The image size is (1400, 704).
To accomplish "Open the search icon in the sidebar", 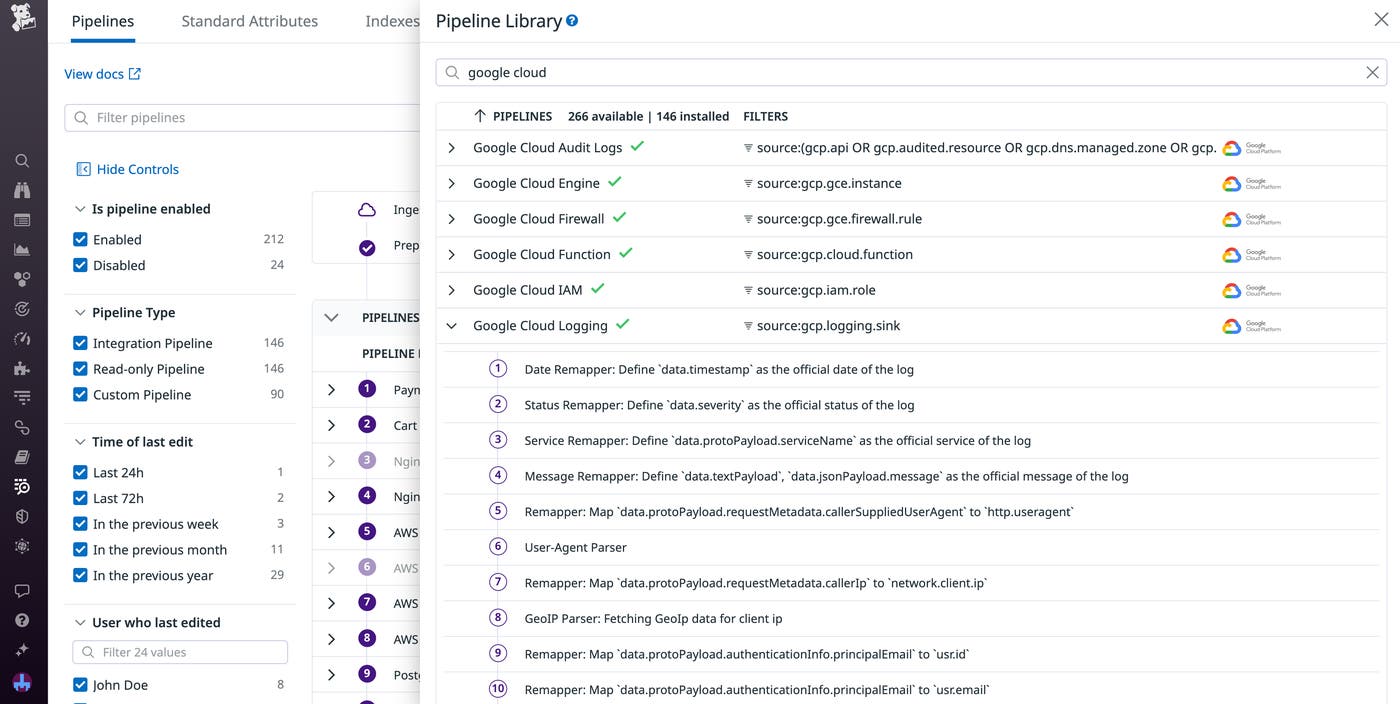I will 22,160.
